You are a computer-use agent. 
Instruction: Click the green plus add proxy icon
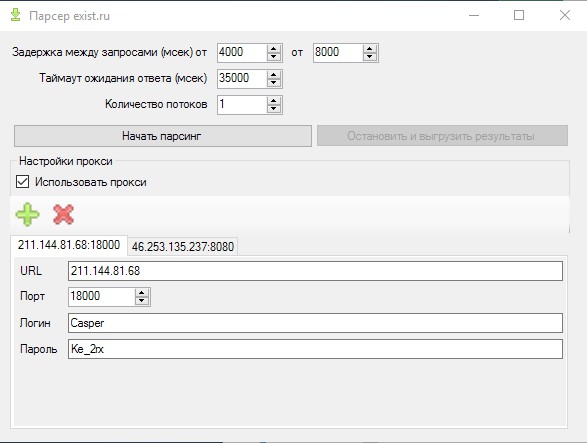[27, 214]
